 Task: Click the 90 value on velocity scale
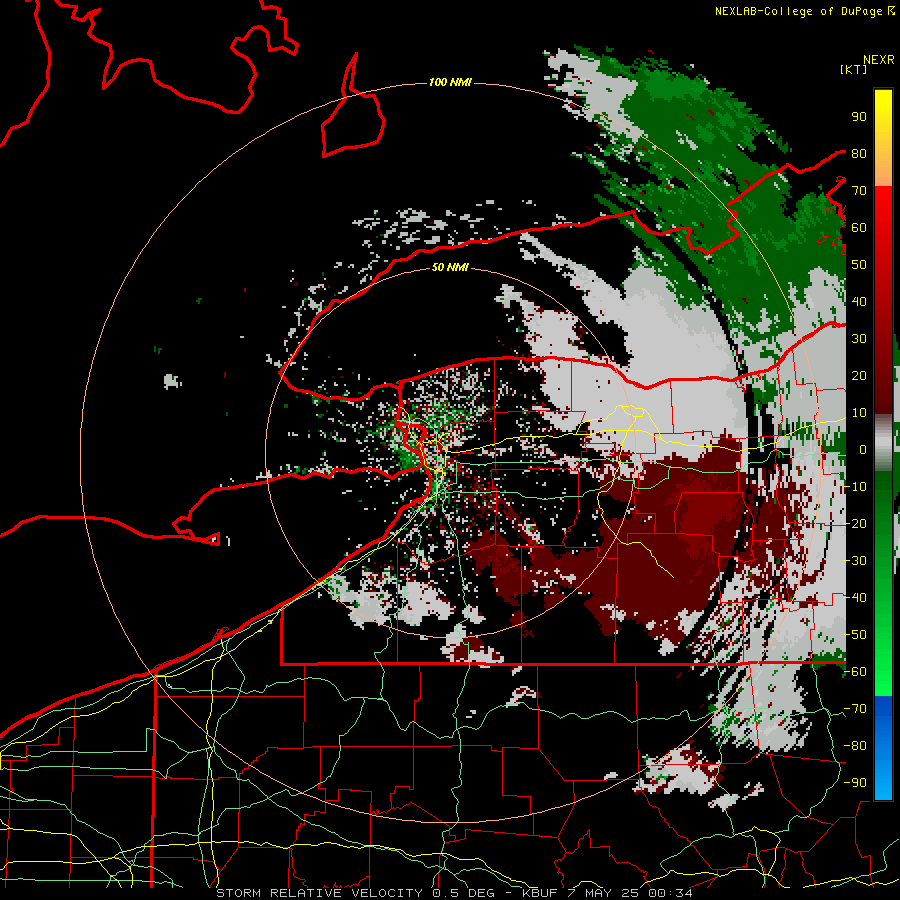click(859, 117)
